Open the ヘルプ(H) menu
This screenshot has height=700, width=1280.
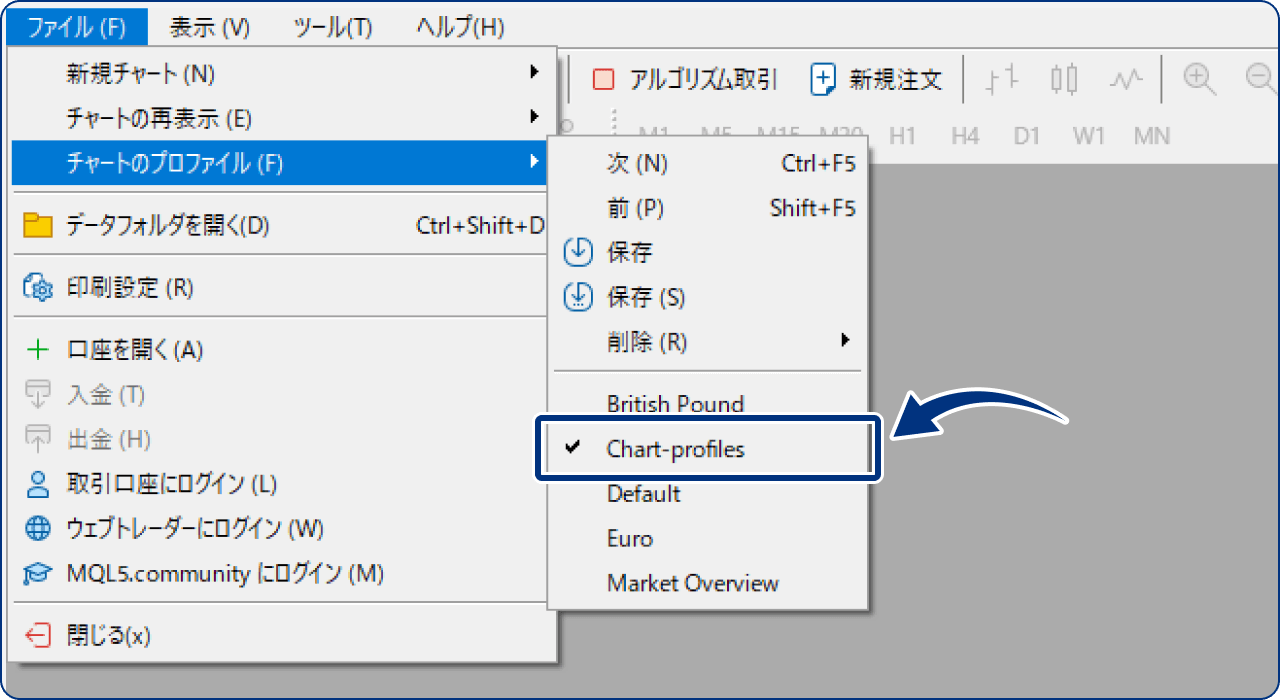[x=460, y=27]
